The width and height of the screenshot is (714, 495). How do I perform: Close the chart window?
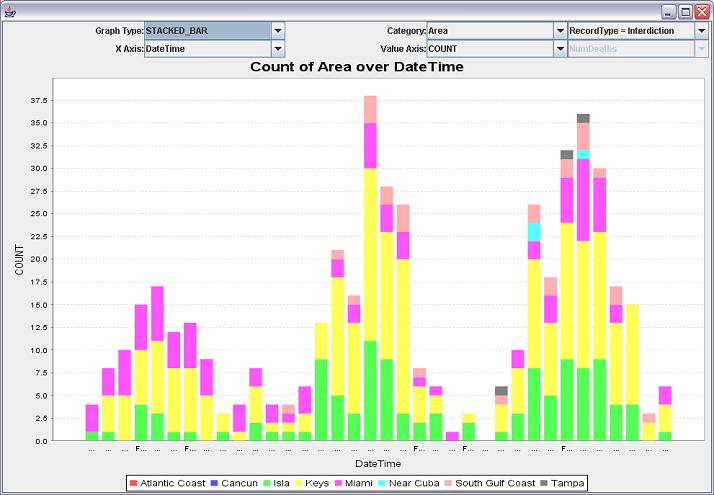[x=702, y=12]
